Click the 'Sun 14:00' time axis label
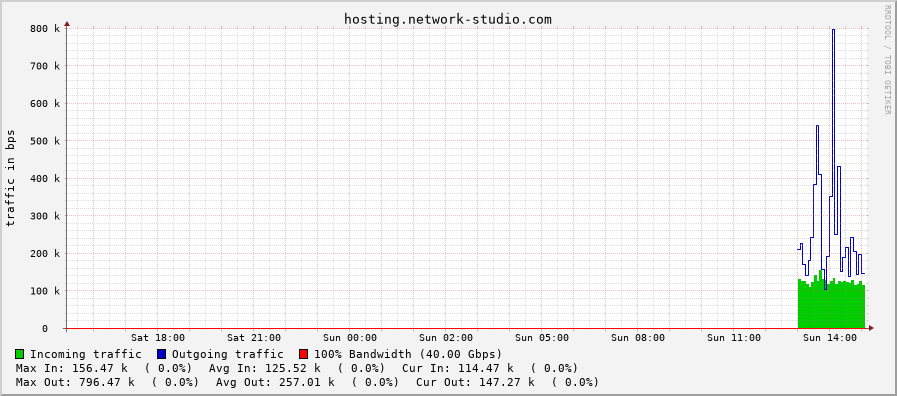The image size is (897, 396). tap(831, 338)
